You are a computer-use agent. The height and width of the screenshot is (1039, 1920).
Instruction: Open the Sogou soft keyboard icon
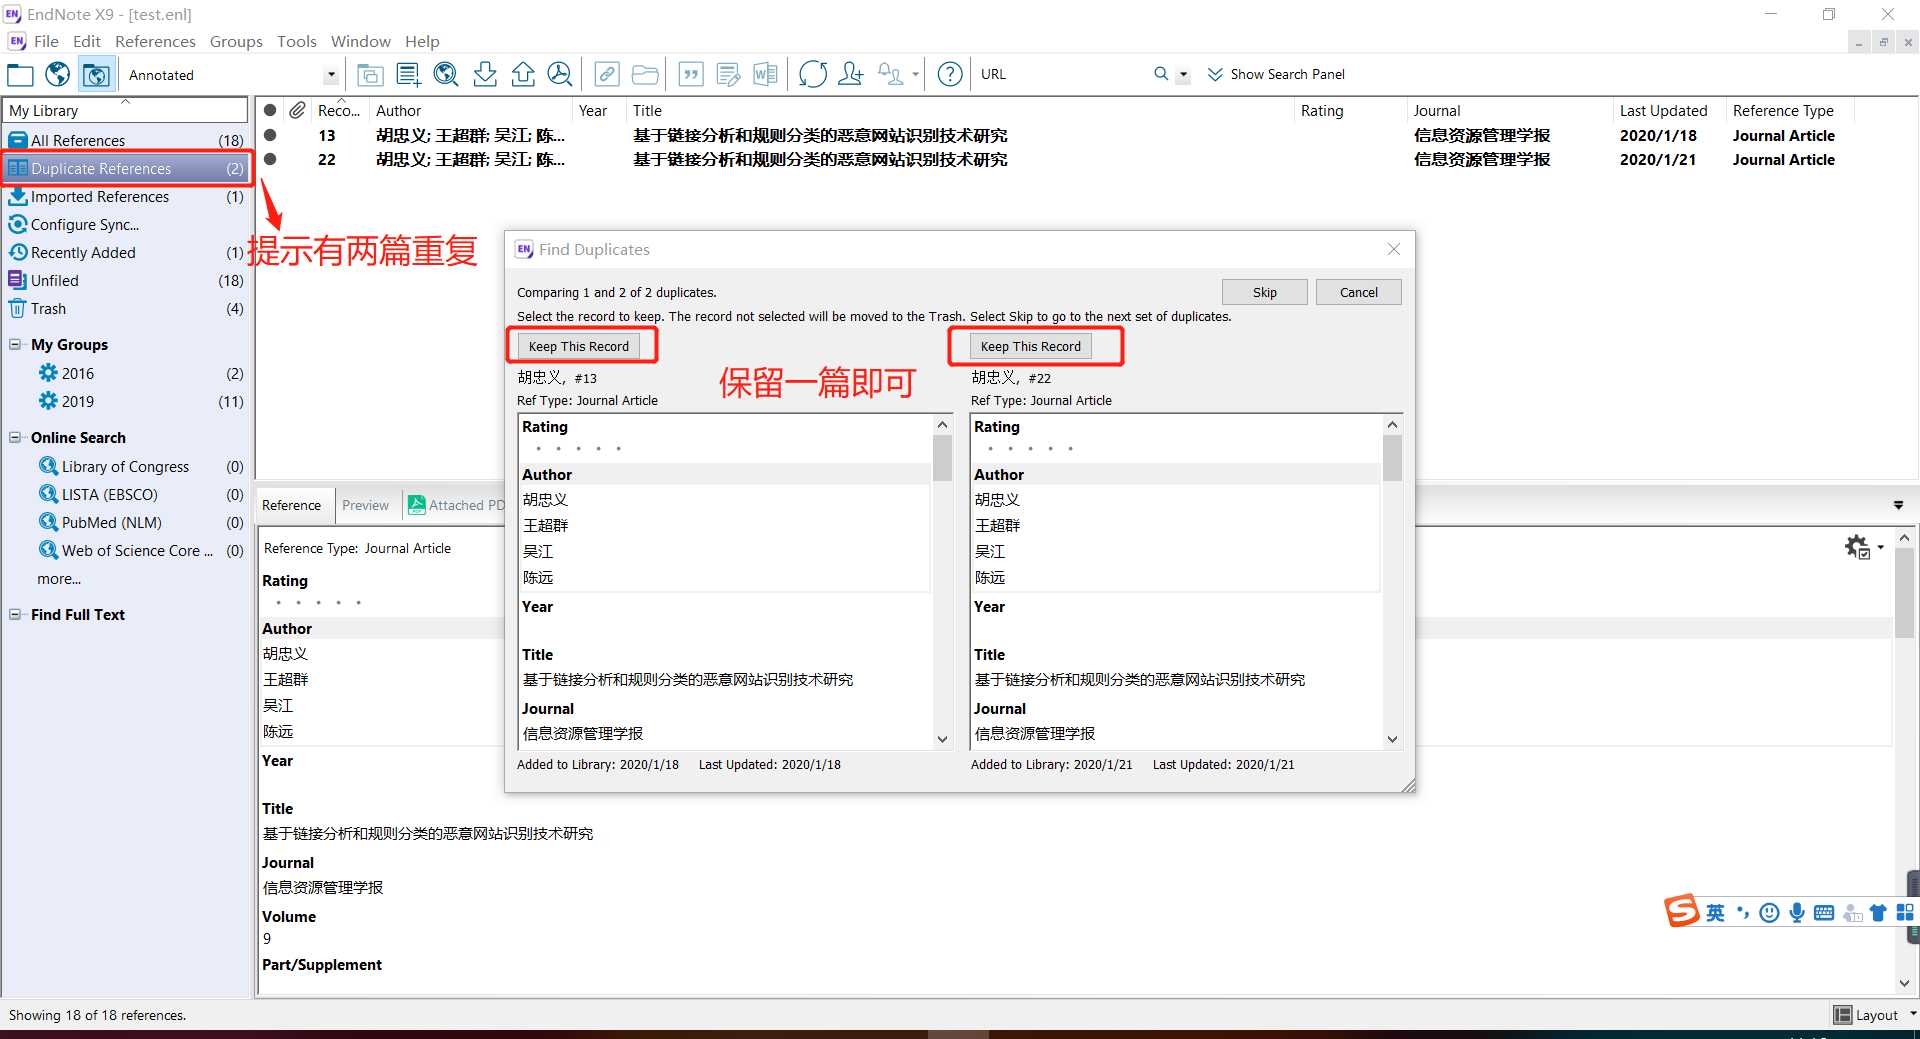(1824, 913)
